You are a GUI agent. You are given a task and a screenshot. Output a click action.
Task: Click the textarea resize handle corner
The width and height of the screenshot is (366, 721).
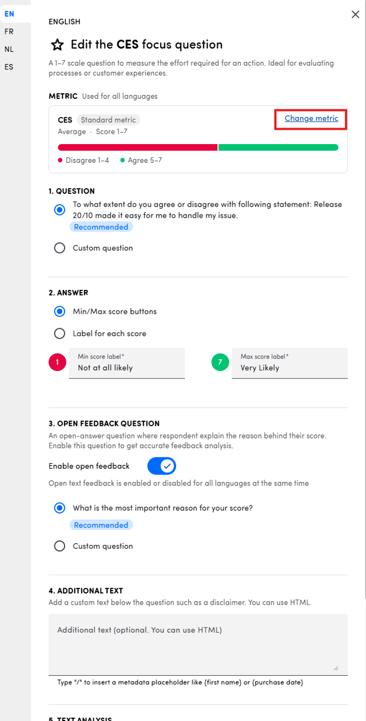pyautogui.click(x=336, y=668)
